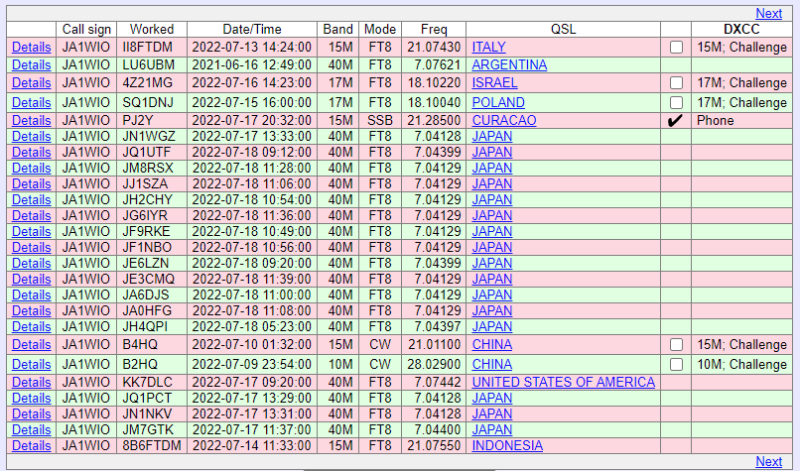Tick the checkbox in the POLAND row
The height and width of the screenshot is (471, 800).
[677, 102]
